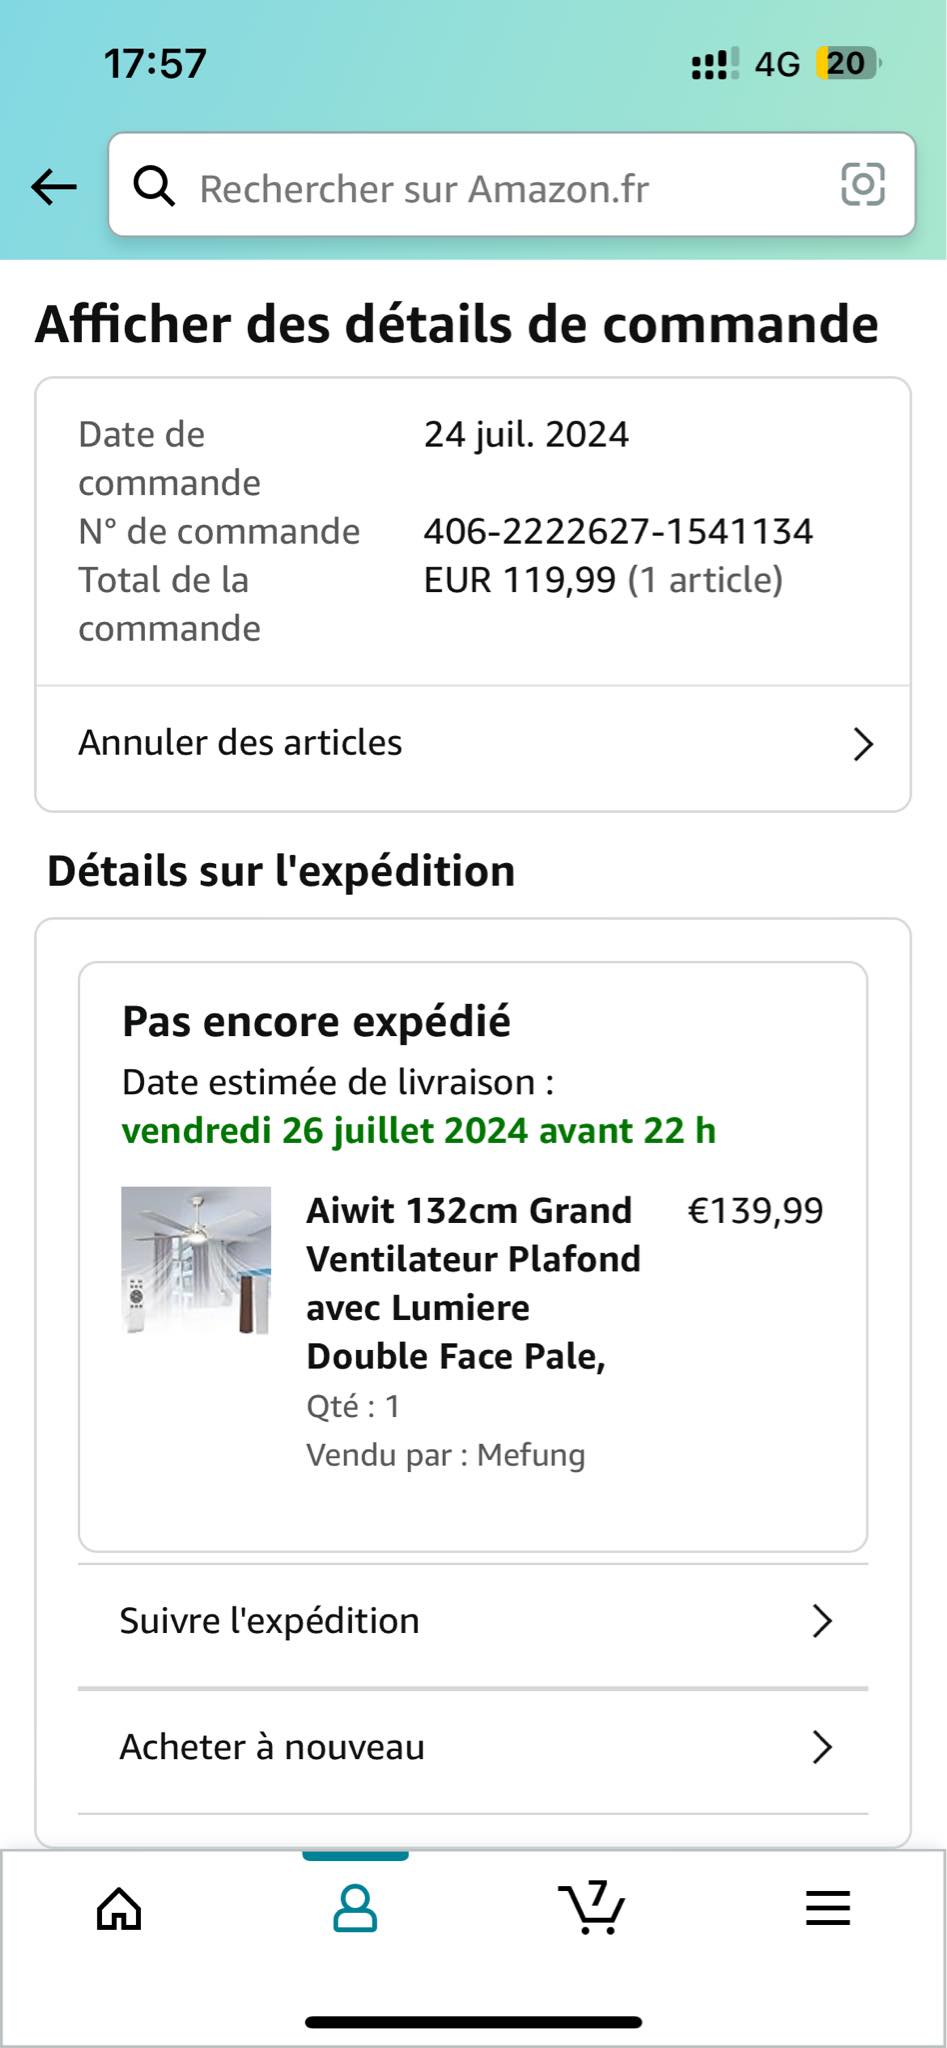Open the Aiwit ceiling fan product title
The width and height of the screenshot is (947, 2048).
click(x=473, y=1283)
